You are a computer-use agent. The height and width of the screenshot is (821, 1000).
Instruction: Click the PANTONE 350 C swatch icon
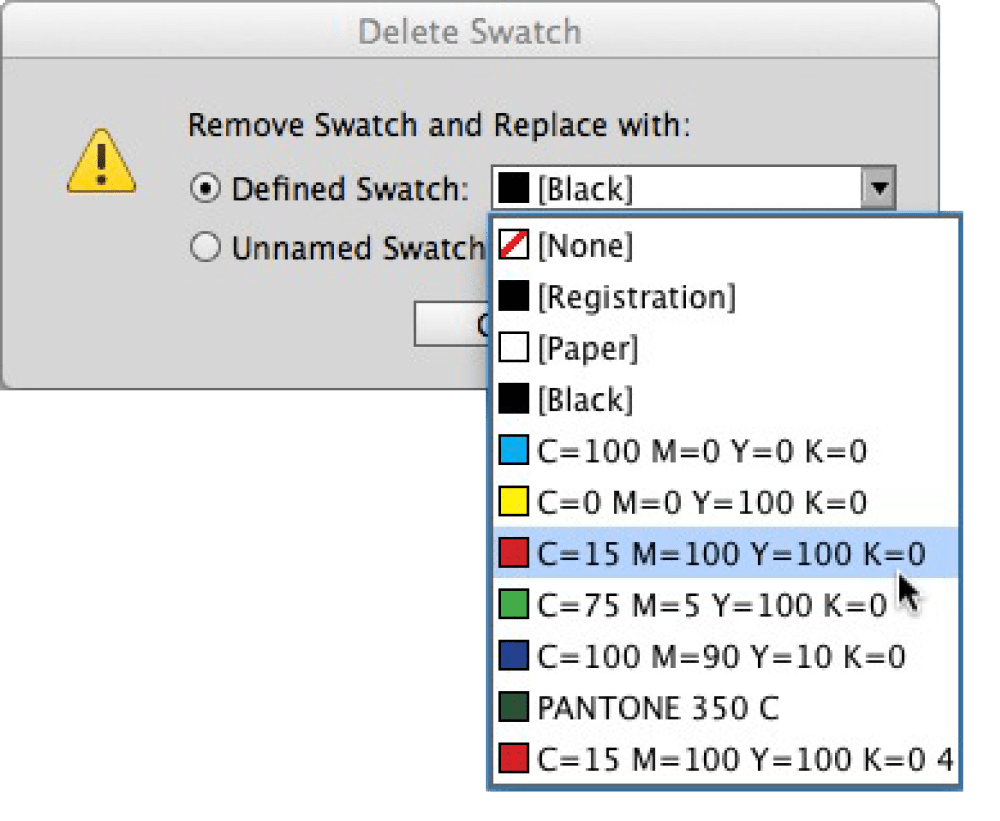(x=513, y=708)
